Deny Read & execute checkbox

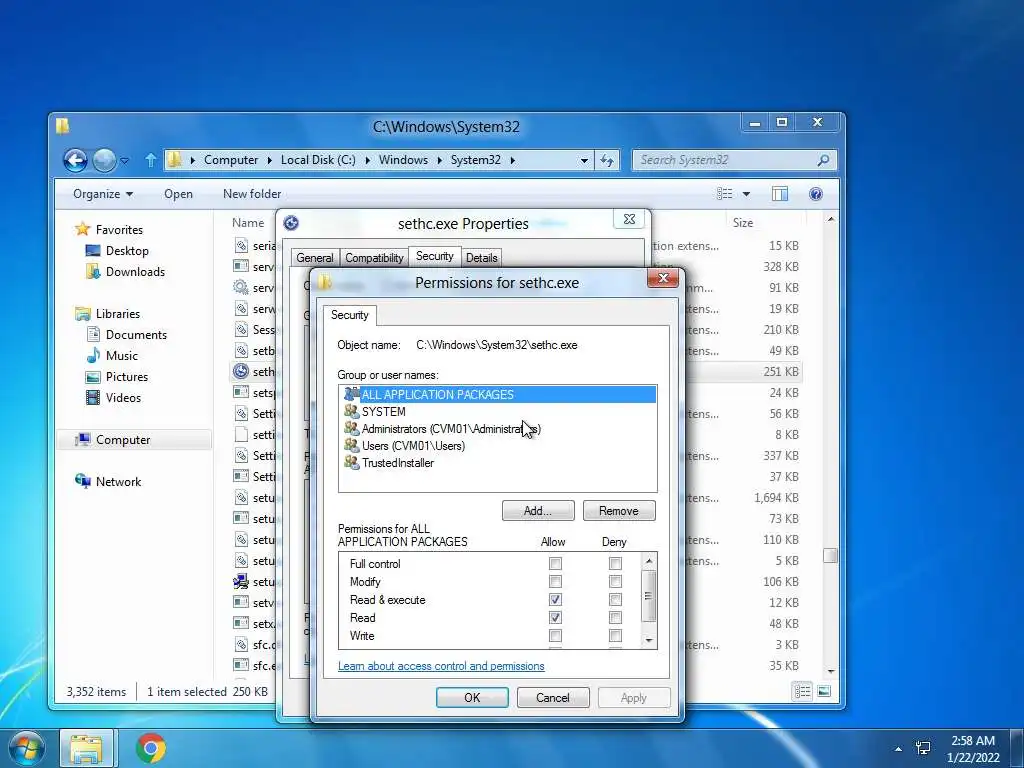pyautogui.click(x=615, y=600)
